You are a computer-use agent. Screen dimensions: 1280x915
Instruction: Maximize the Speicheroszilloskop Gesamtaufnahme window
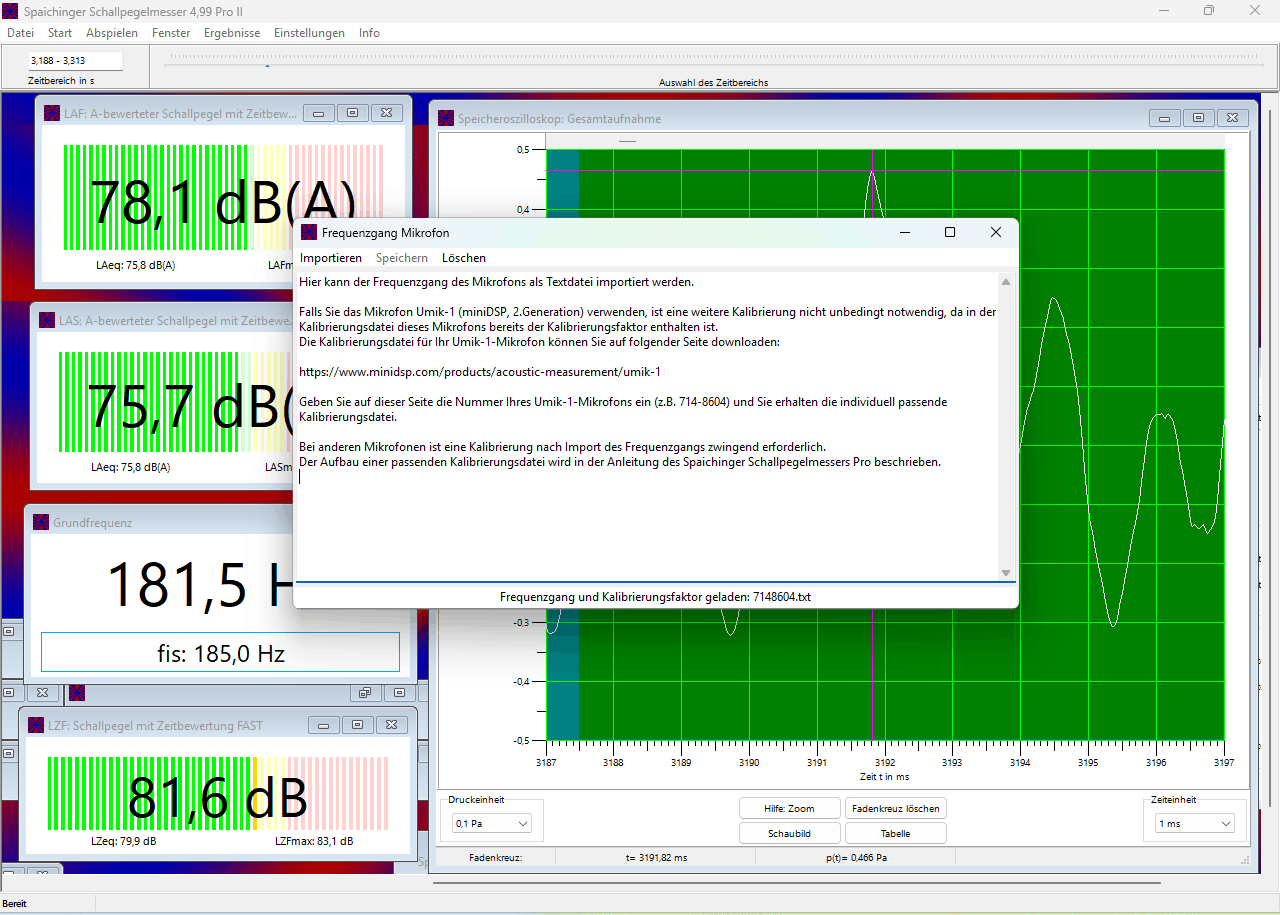pos(1198,118)
